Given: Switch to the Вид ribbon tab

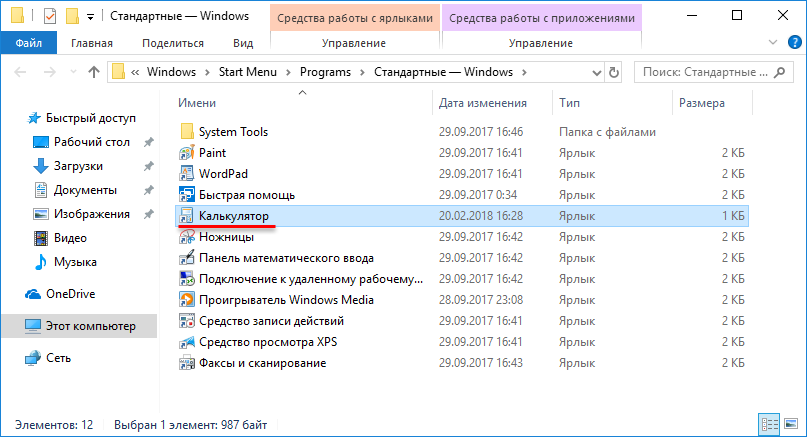Looking at the screenshot, I should pyautogui.click(x=243, y=43).
